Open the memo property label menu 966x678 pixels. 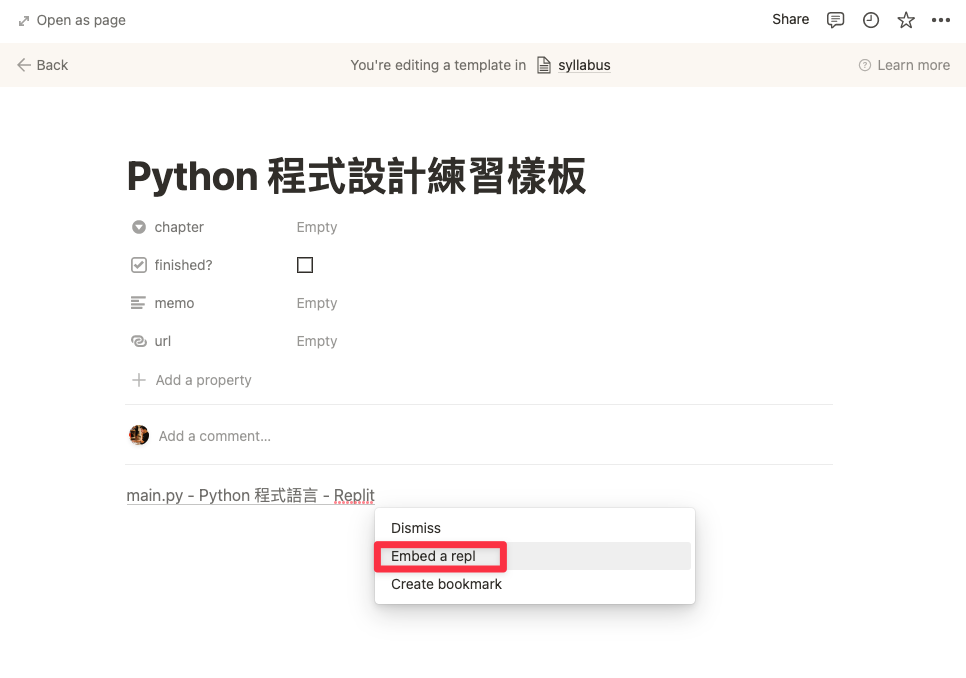174,303
